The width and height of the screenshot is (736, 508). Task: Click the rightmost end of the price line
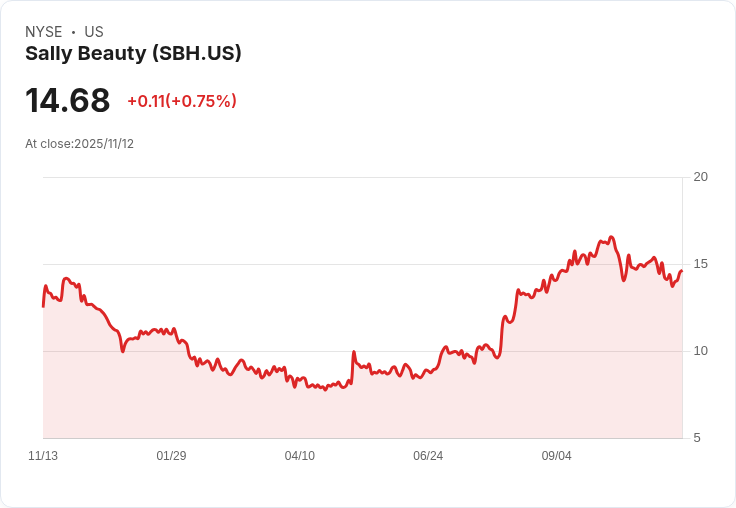coord(681,271)
